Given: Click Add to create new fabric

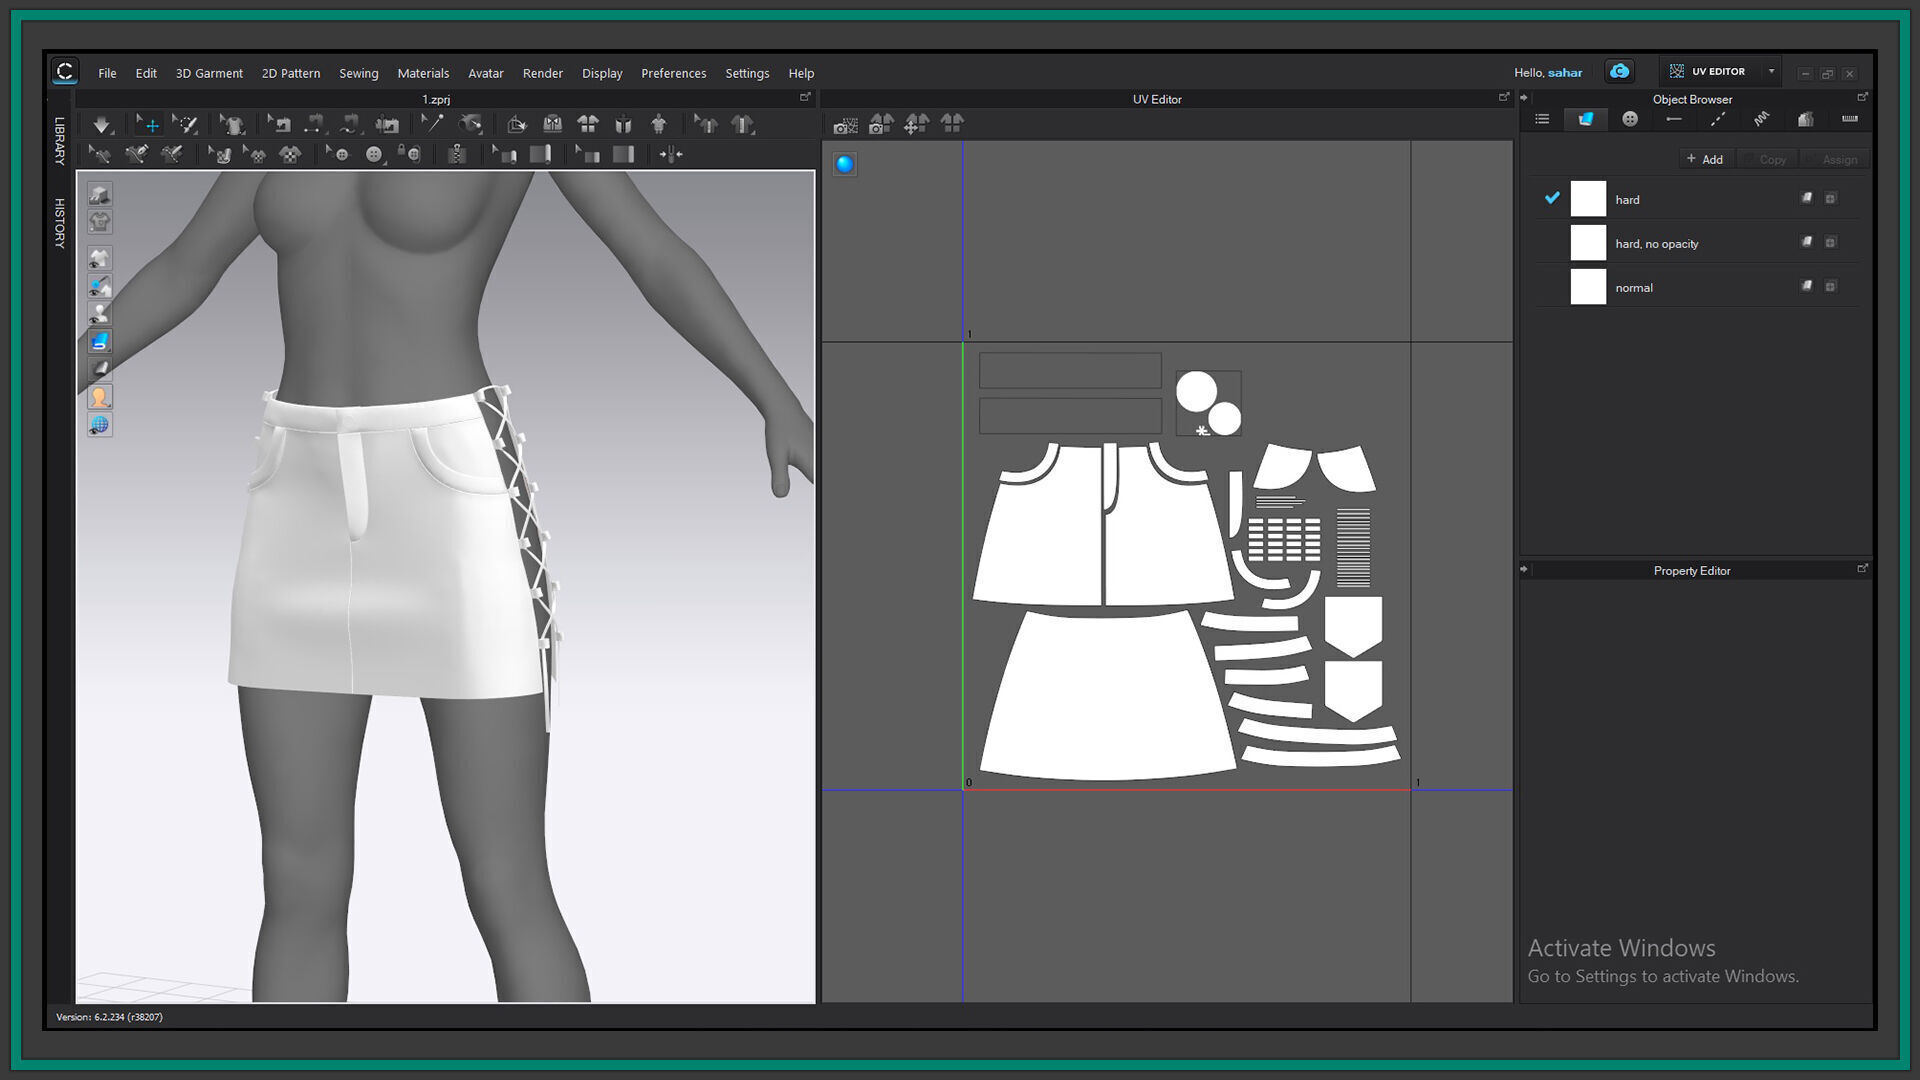Looking at the screenshot, I should tap(1705, 159).
